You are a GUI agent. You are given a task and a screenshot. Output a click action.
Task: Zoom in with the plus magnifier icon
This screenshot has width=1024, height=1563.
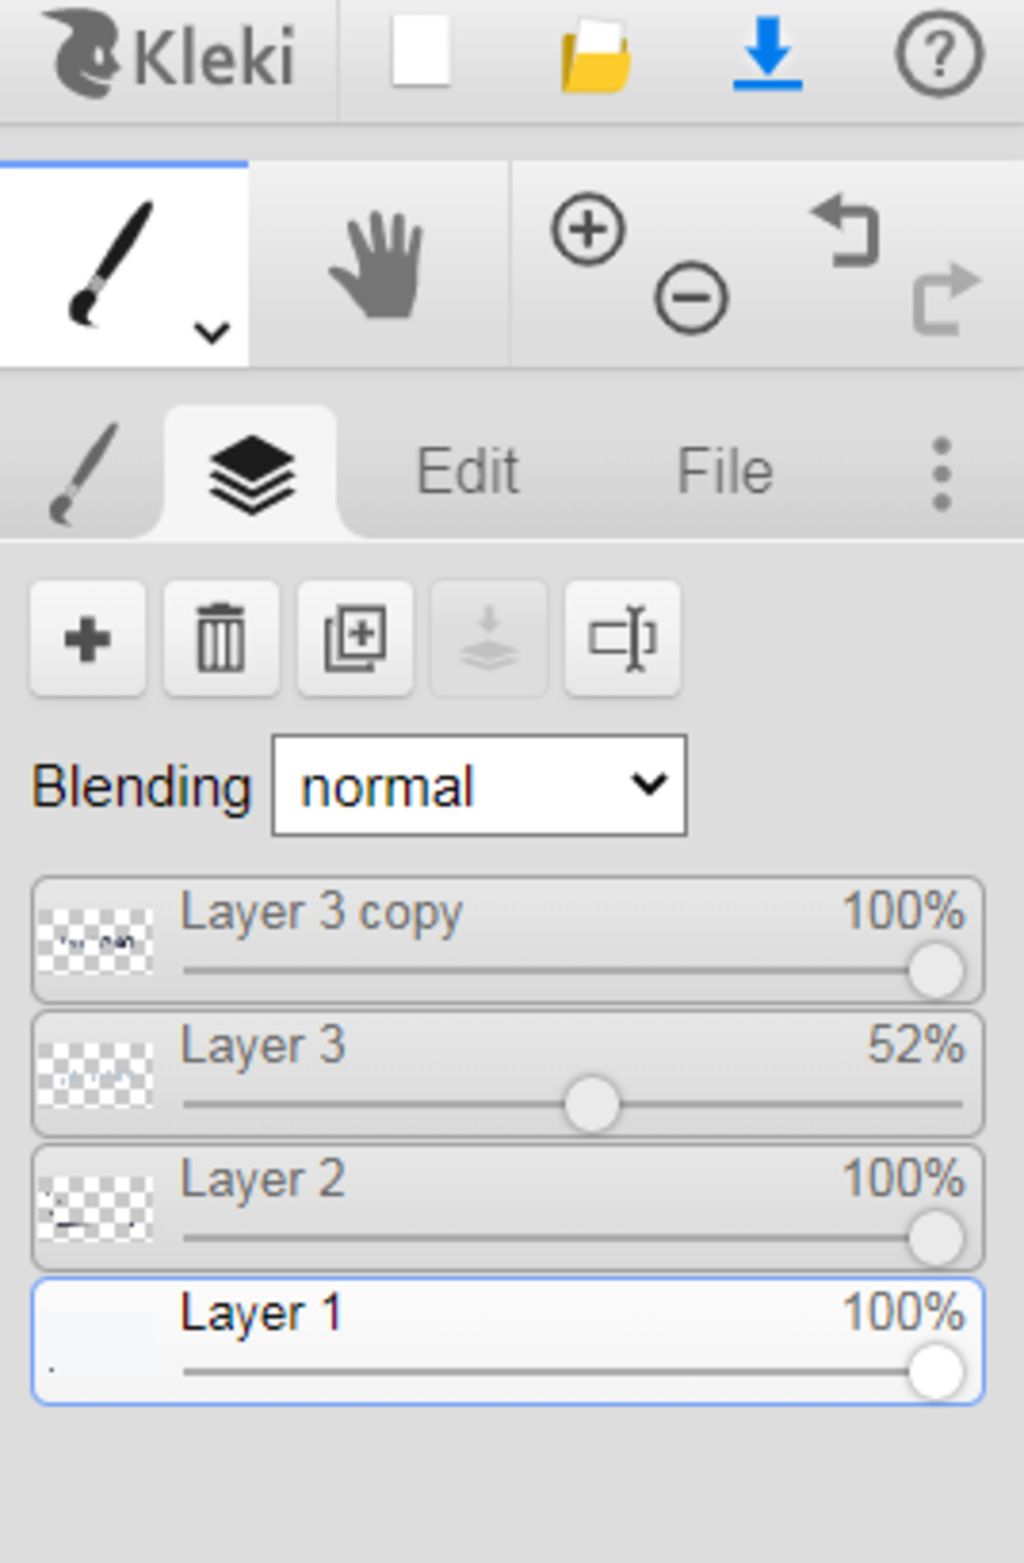[588, 229]
